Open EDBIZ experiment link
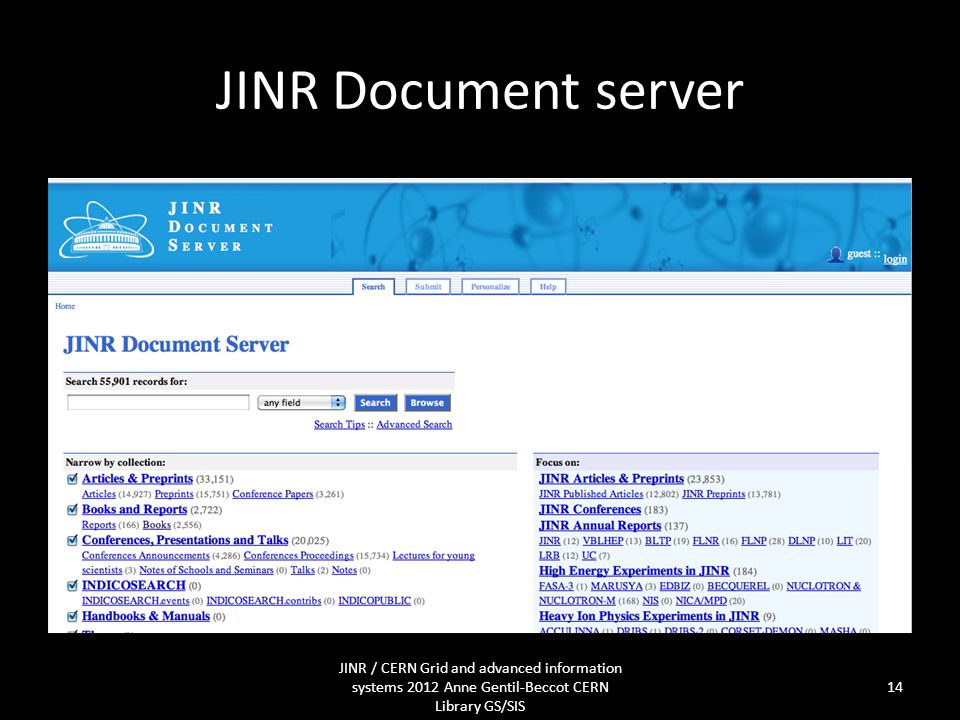The height and width of the screenshot is (720, 960). [x=675, y=586]
